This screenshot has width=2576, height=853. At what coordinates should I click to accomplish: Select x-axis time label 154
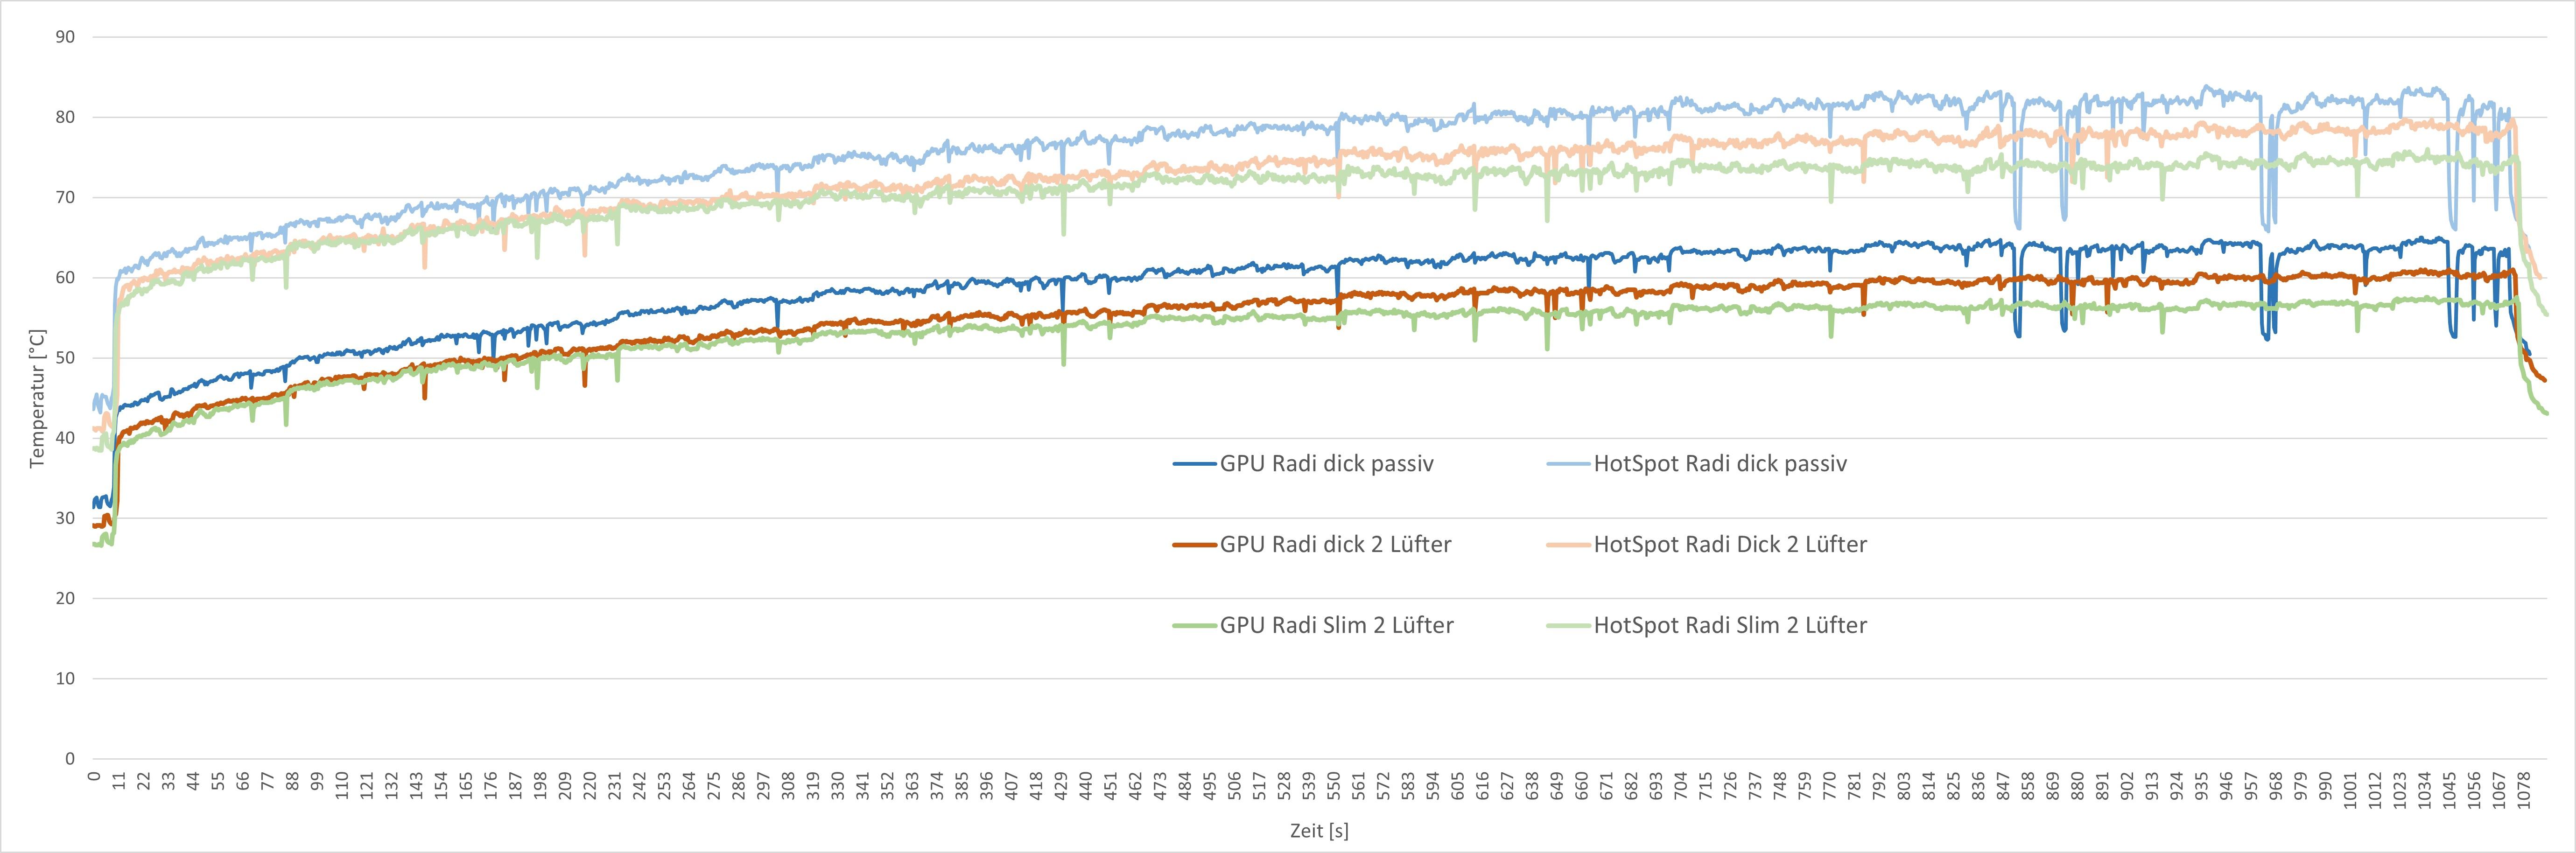click(x=441, y=784)
